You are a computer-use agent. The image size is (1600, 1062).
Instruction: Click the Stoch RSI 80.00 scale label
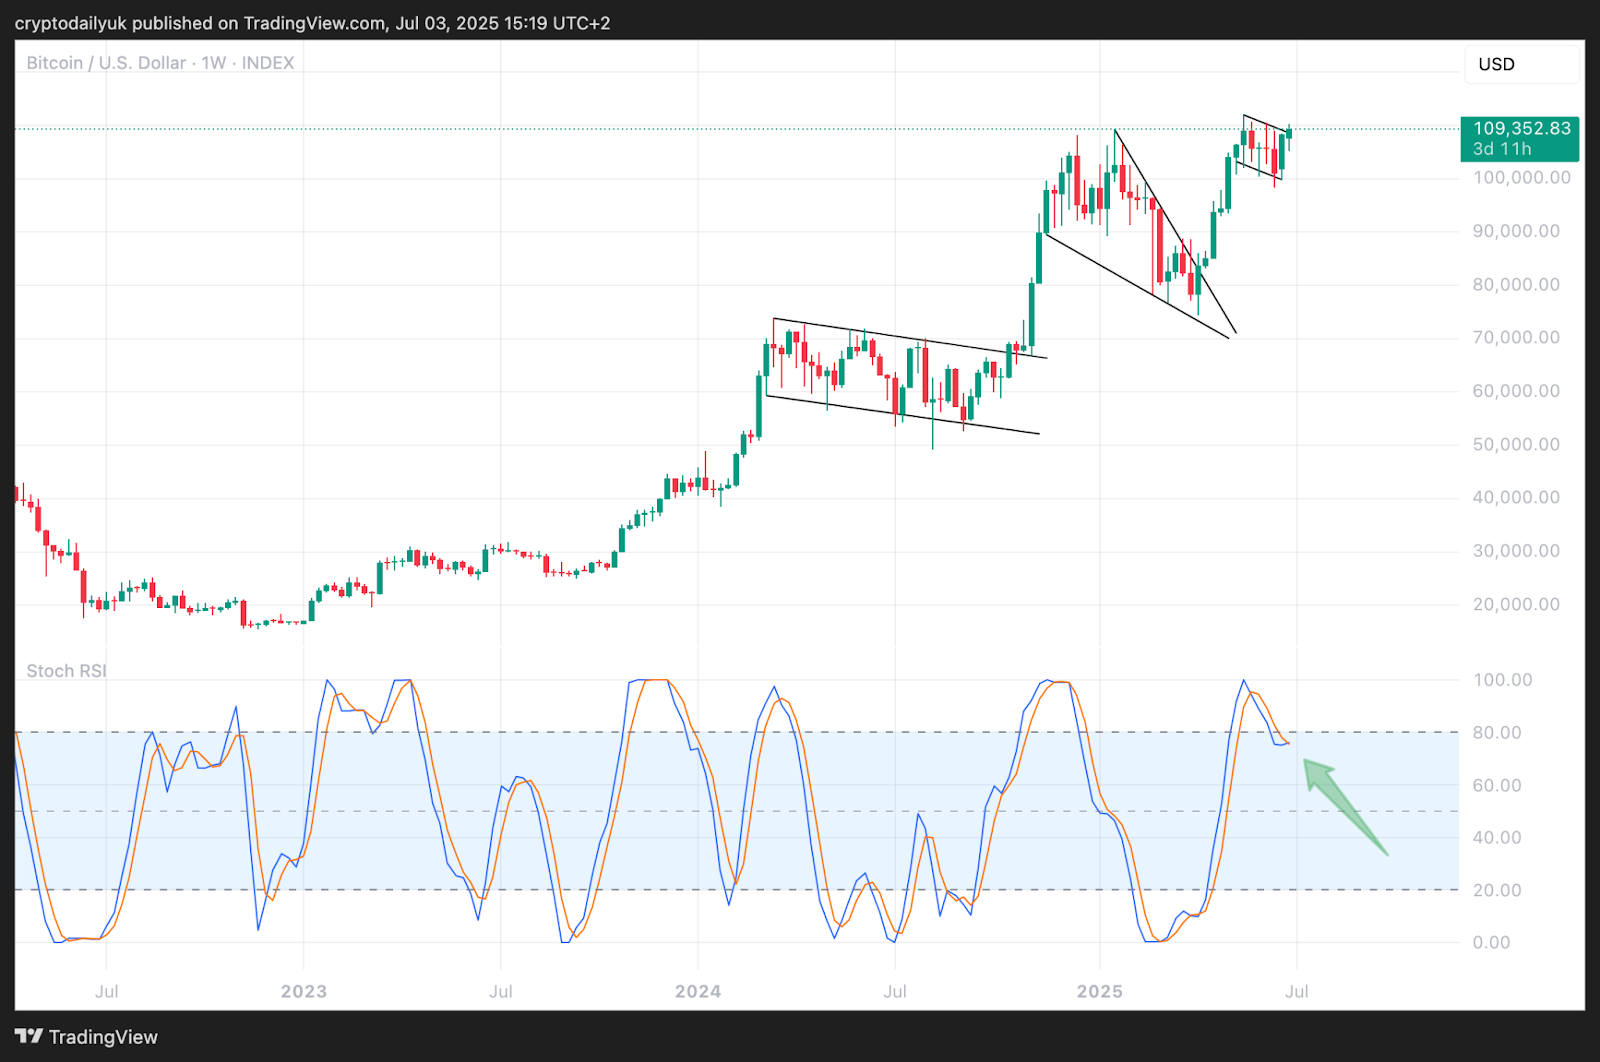pos(1497,733)
